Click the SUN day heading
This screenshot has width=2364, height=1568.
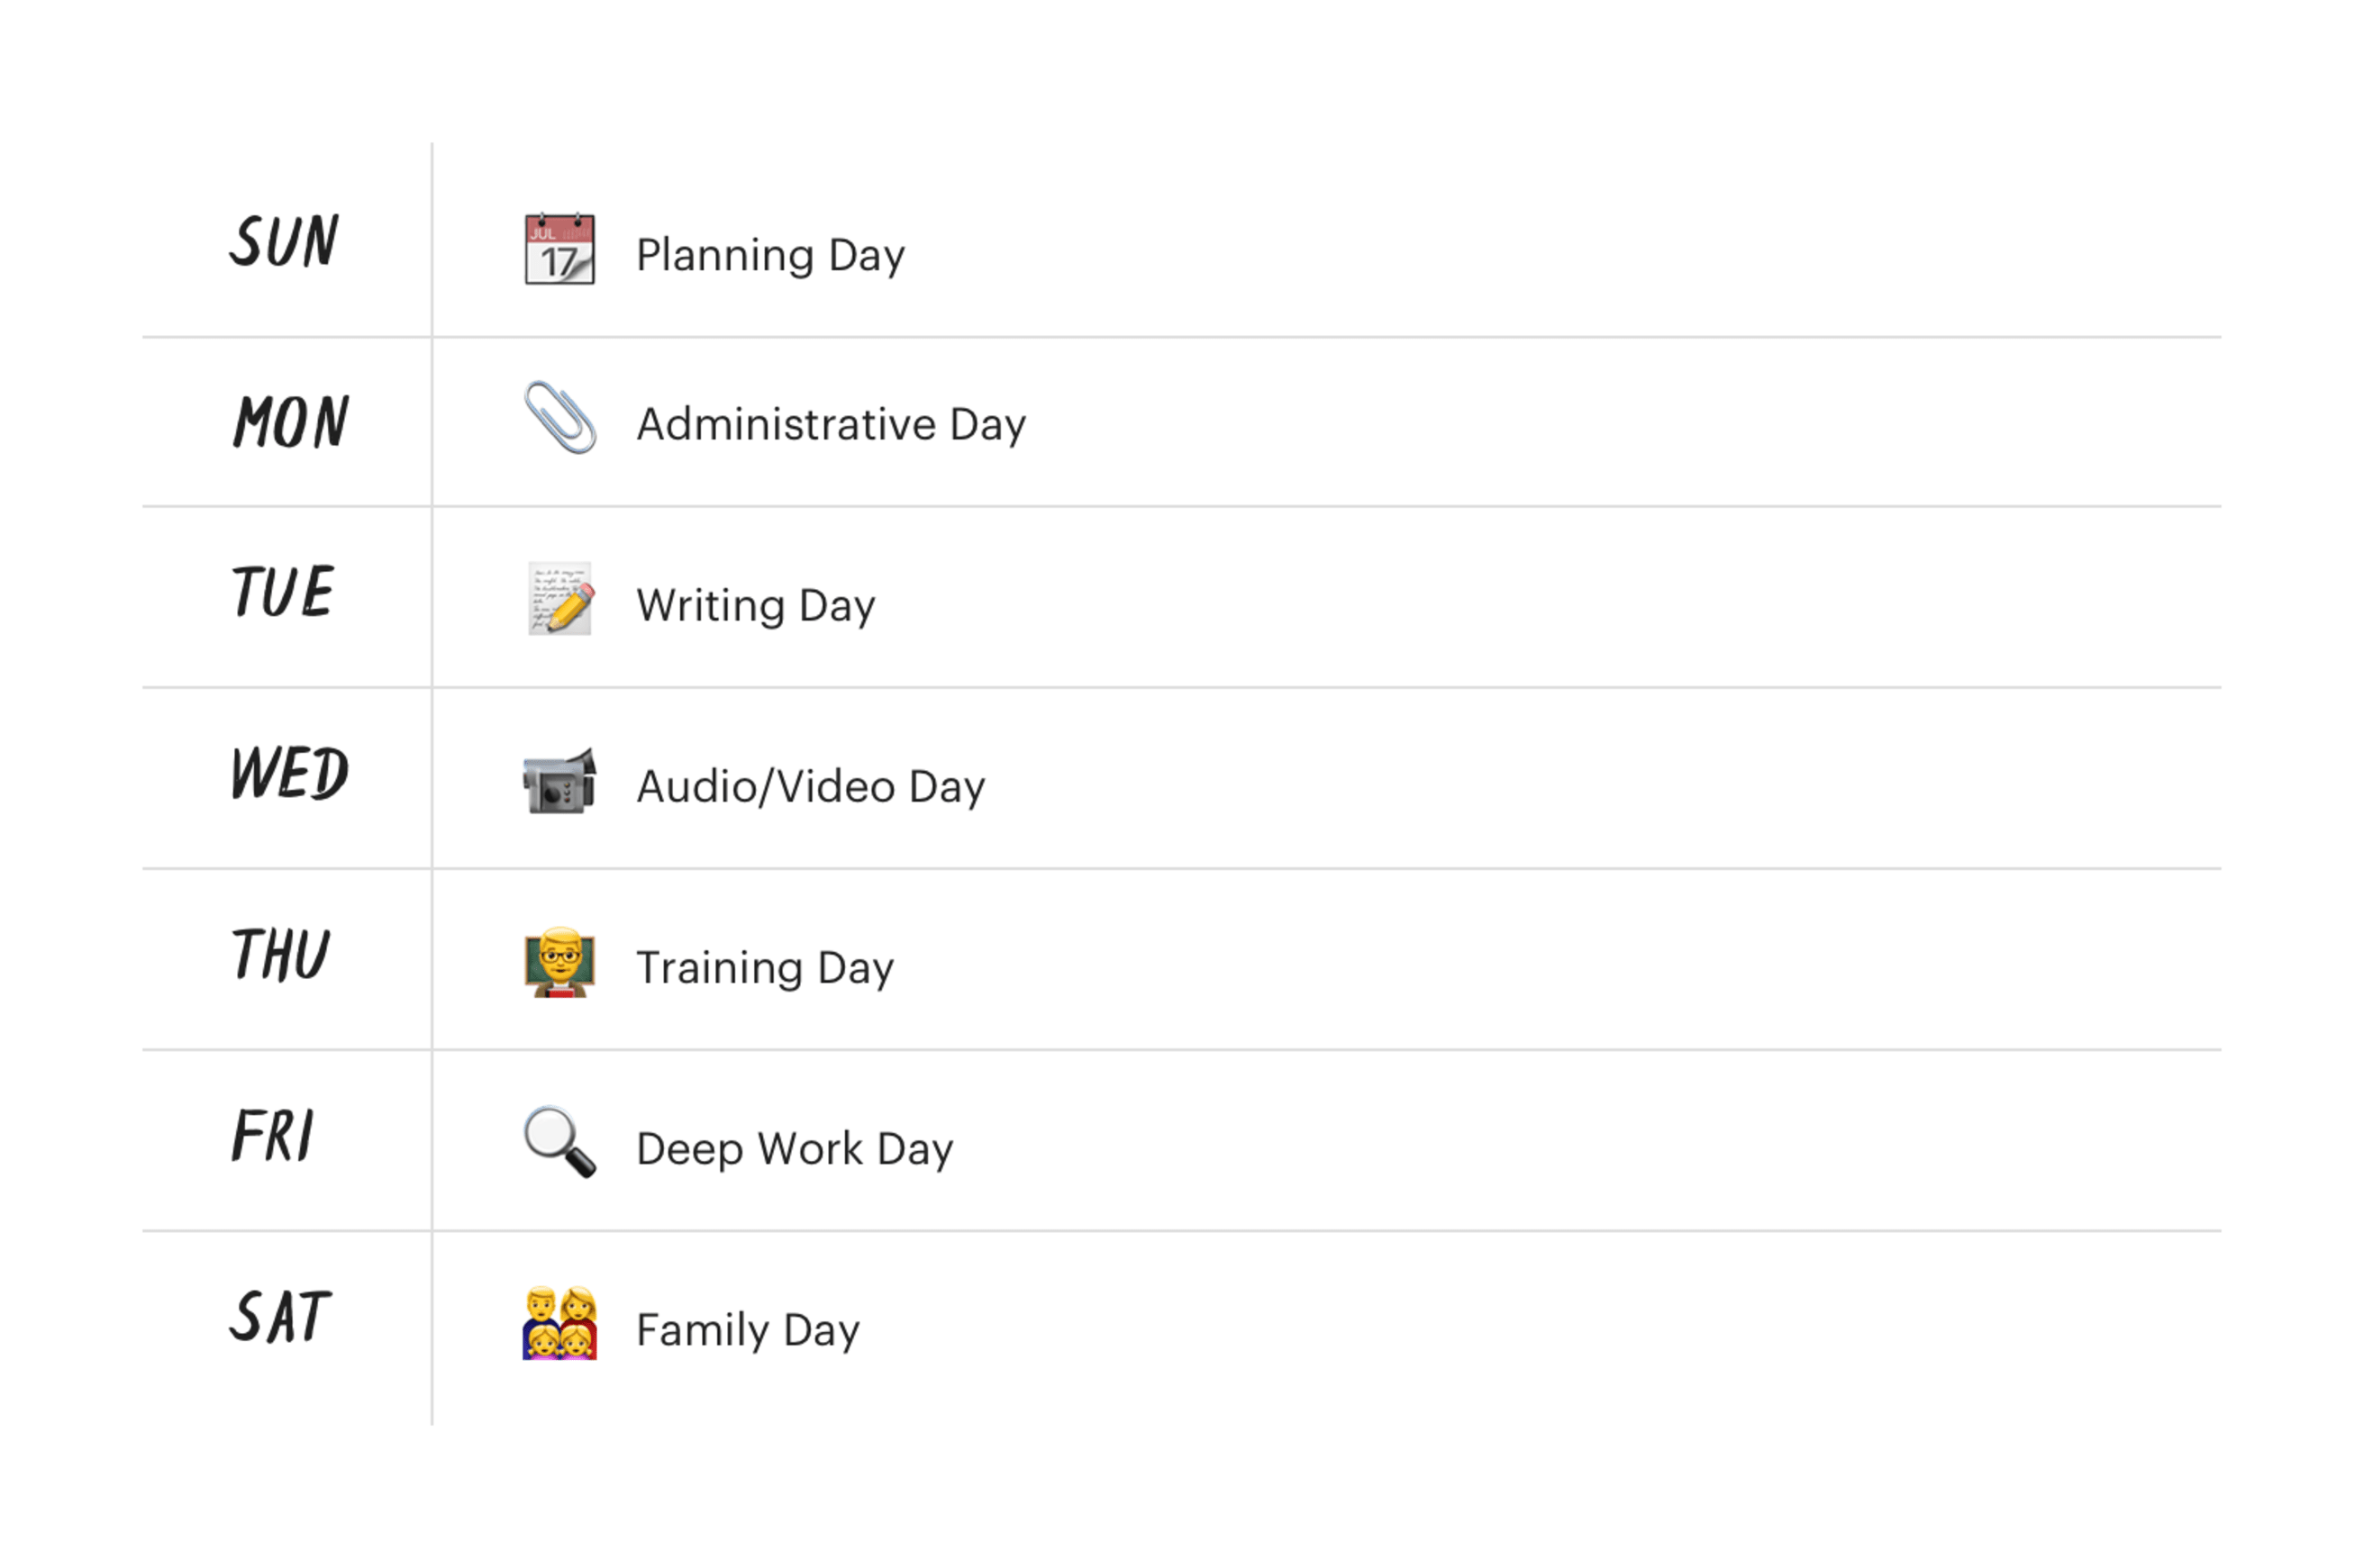point(284,241)
